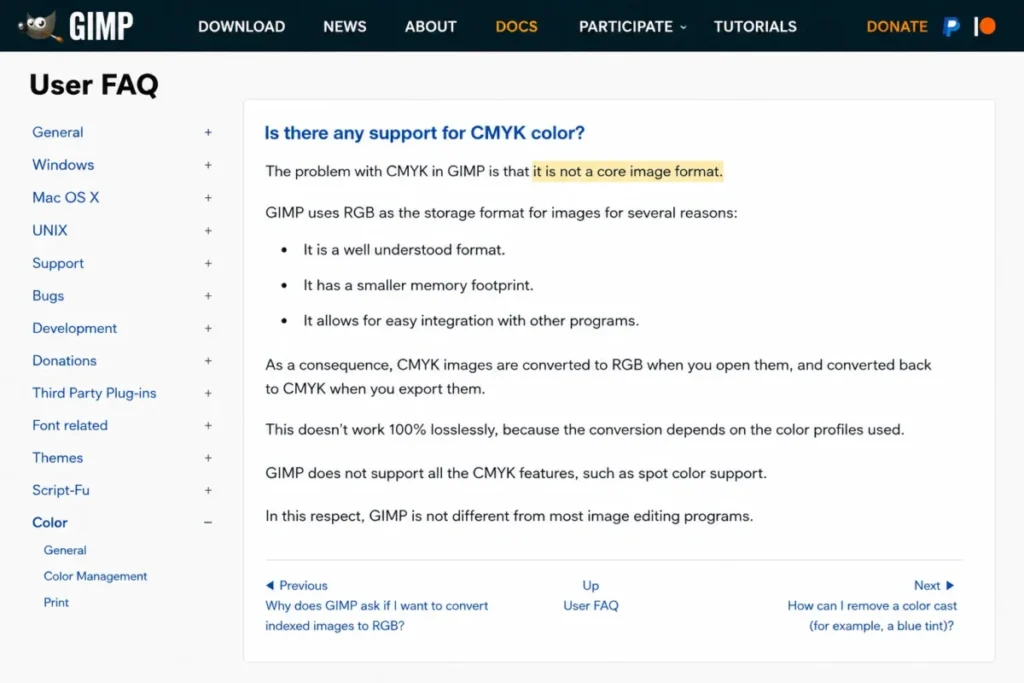The height and width of the screenshot is (683, 1024).
Task: Click the CMYK color question heading
Action: pos(424,133)
